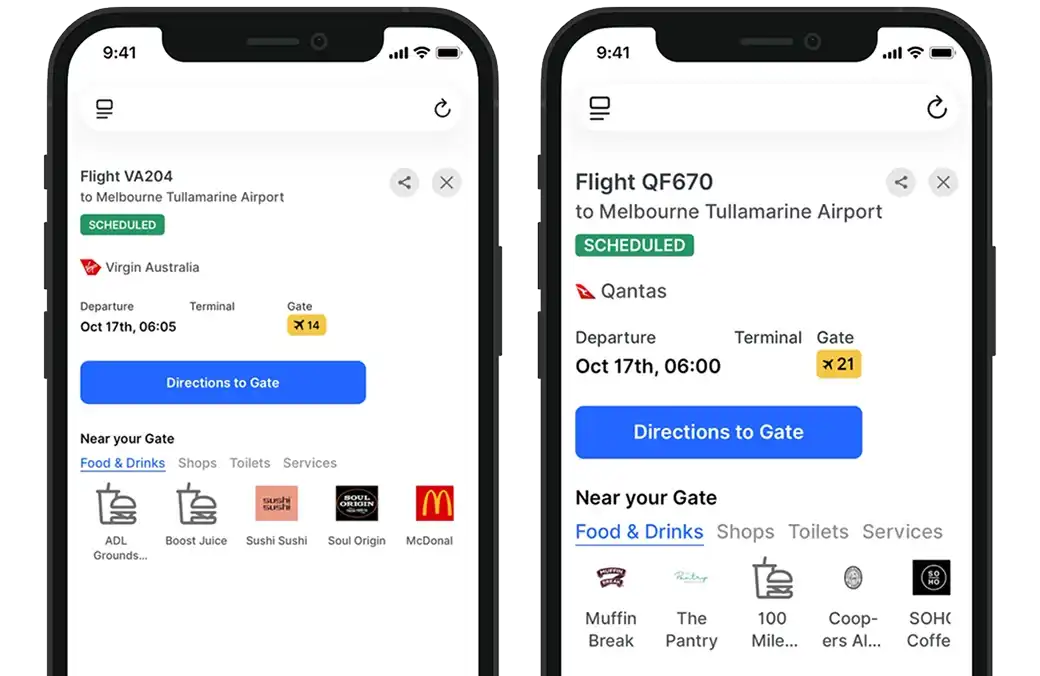Tap refresh icon on left phone
Screen dimensions: 1040x676
[442, 108]
